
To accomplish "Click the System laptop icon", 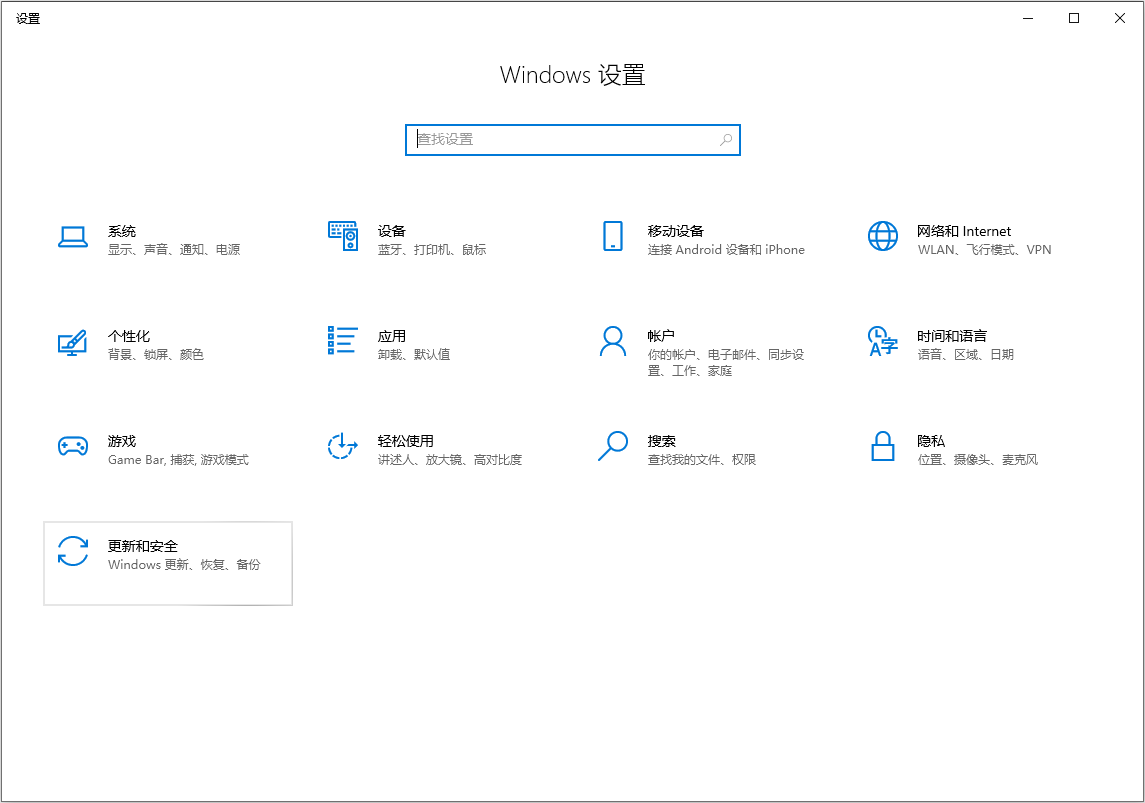I will 73,237.
